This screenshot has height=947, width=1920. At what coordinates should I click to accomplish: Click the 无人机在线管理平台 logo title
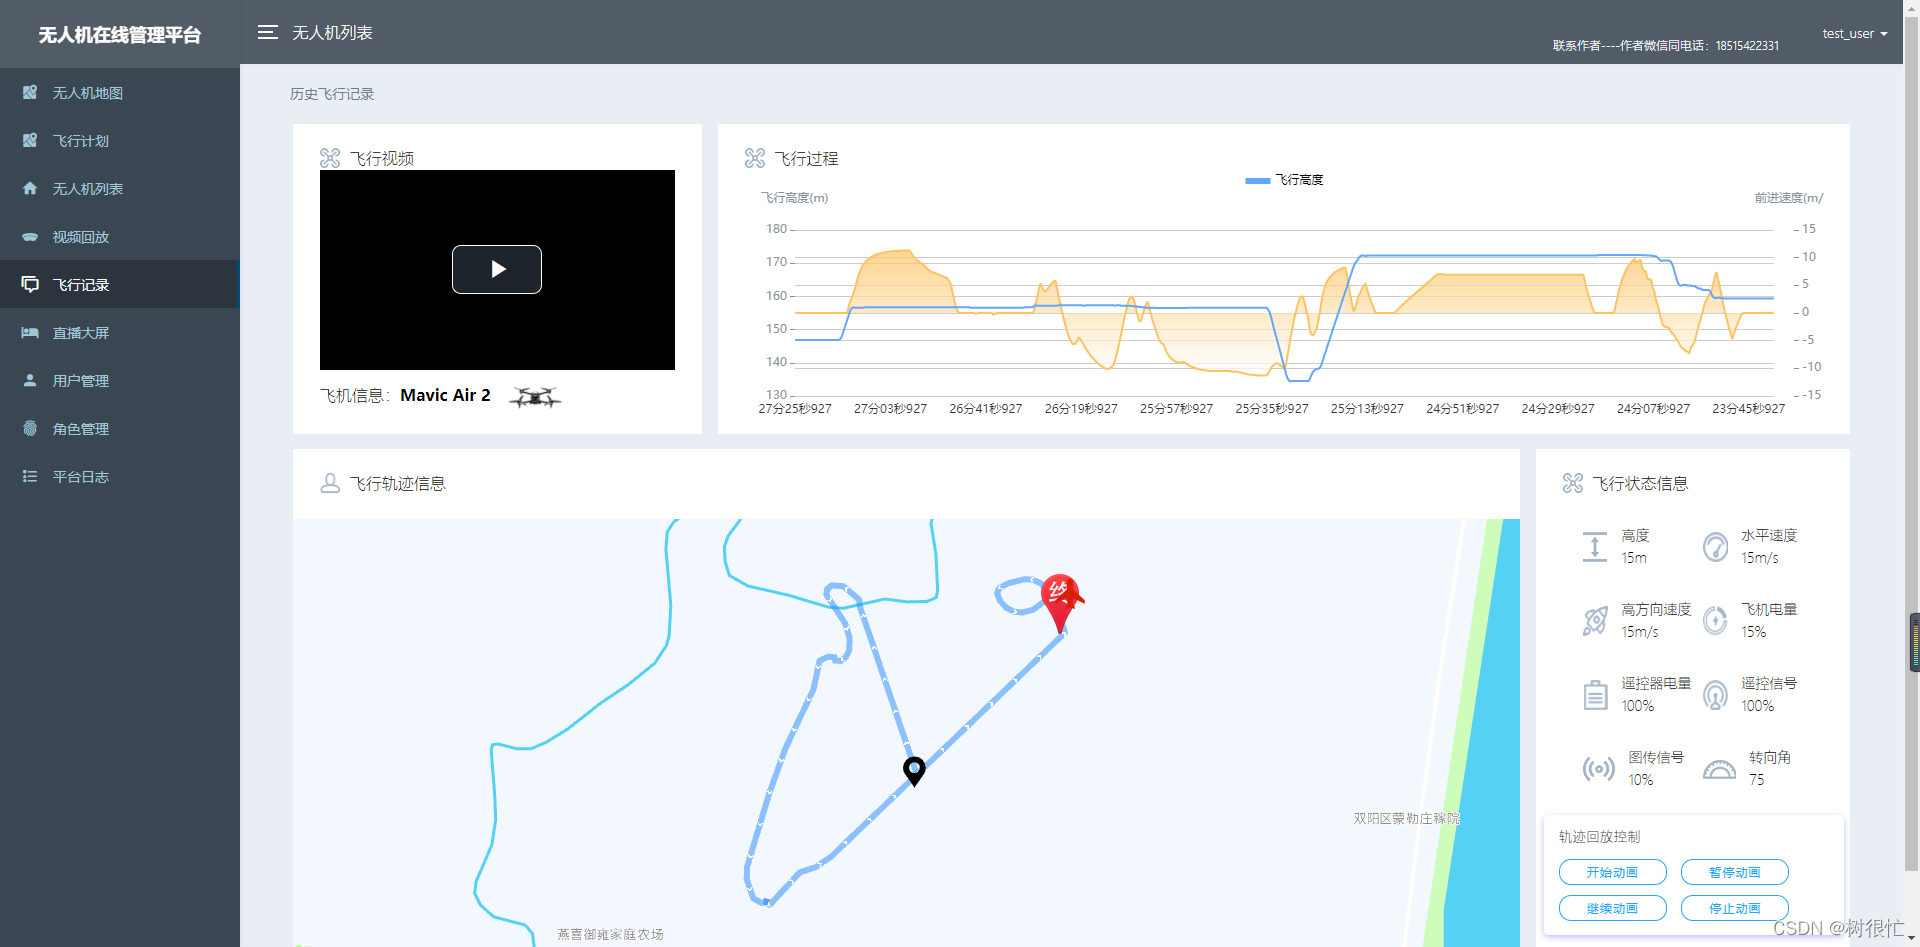120,35
